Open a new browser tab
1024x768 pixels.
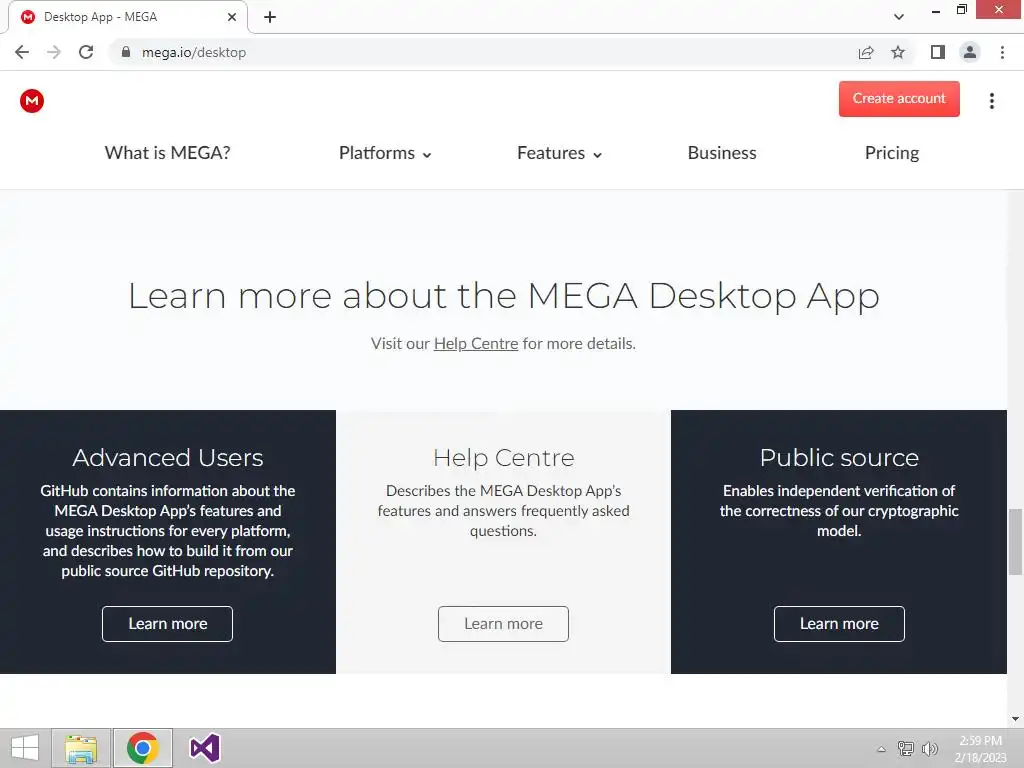(x=270, y=17)
